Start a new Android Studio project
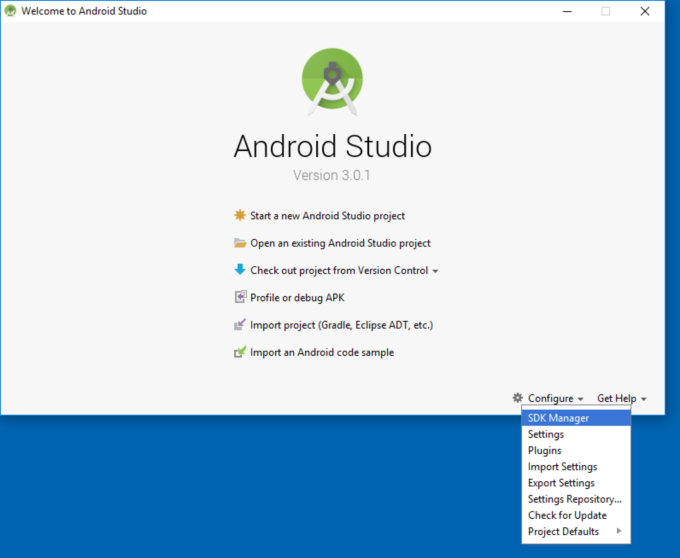The image size is (680, 558). [x=327, y=215]
